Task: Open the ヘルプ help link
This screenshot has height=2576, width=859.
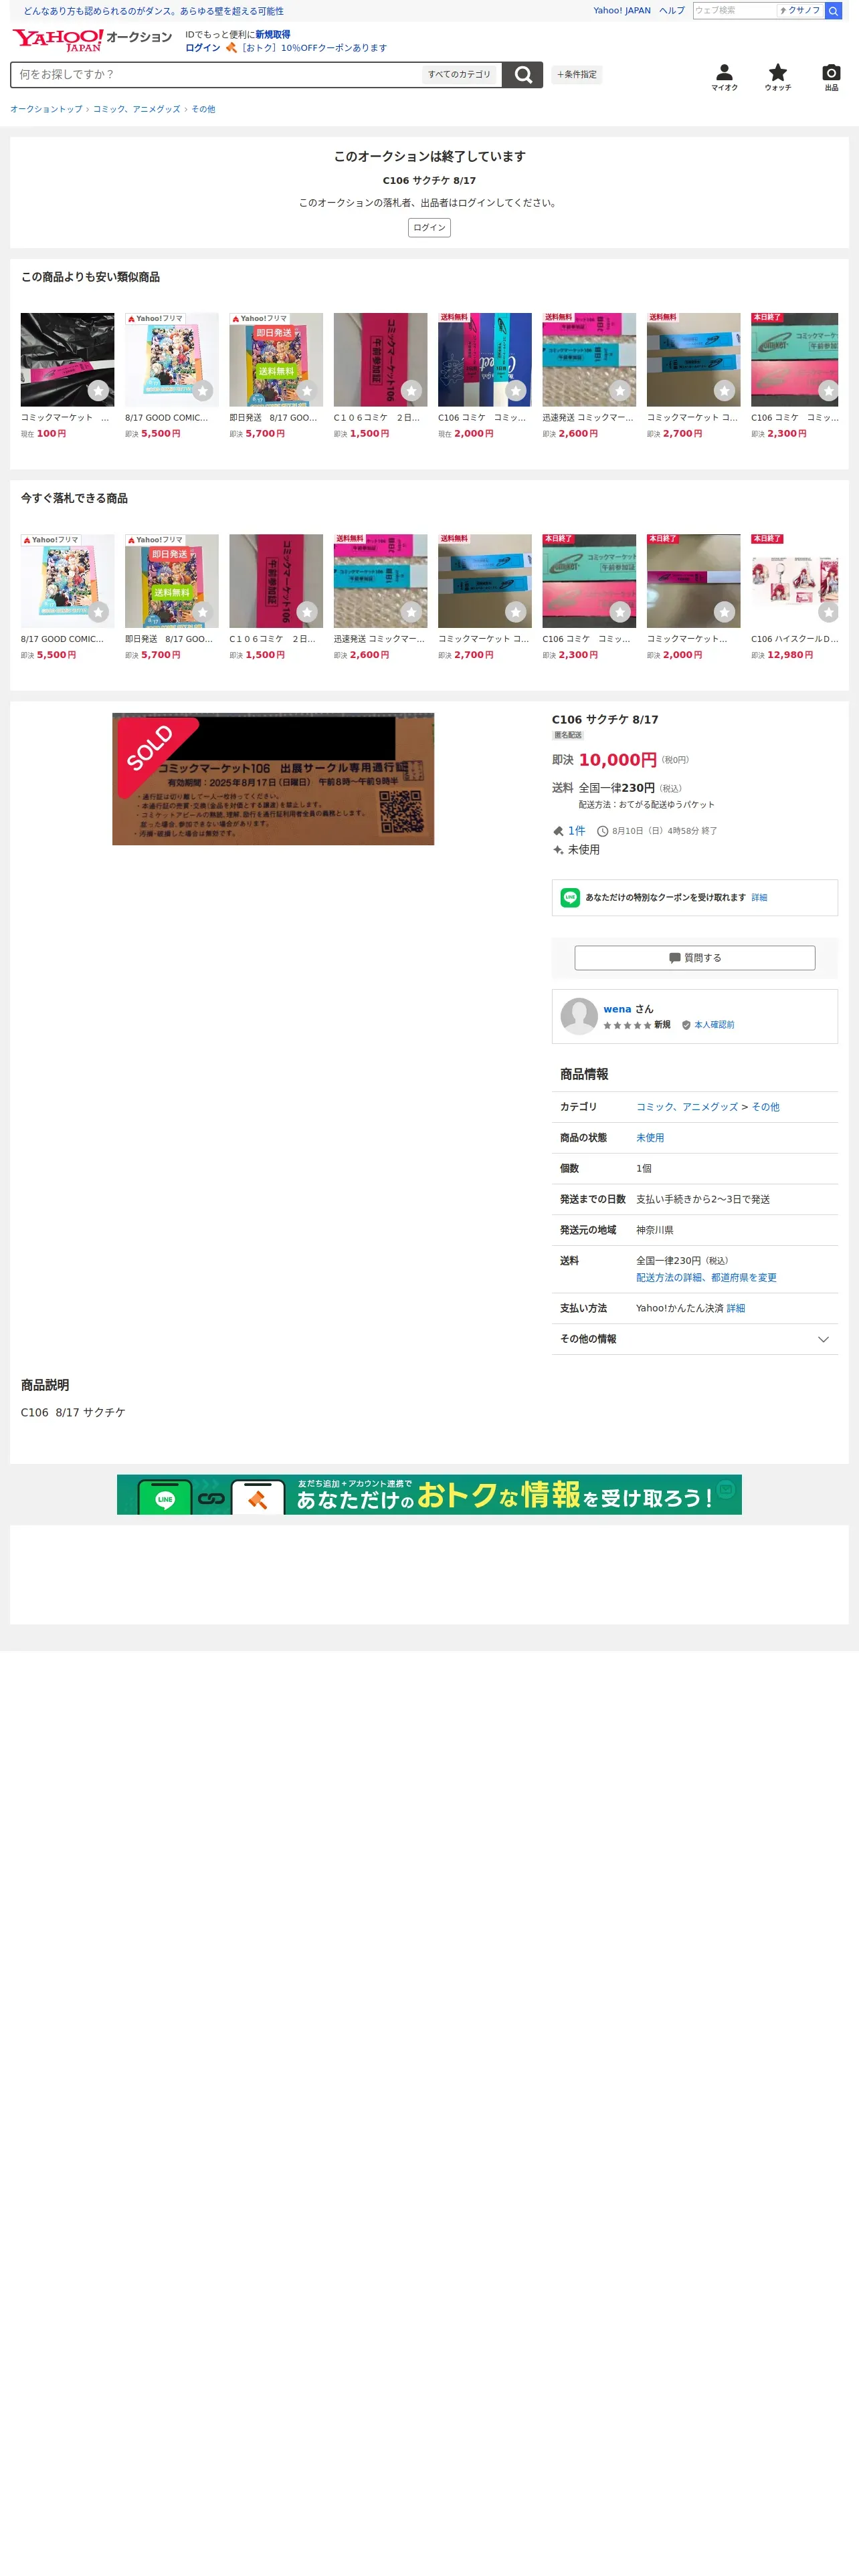Action: coord(672,11)
